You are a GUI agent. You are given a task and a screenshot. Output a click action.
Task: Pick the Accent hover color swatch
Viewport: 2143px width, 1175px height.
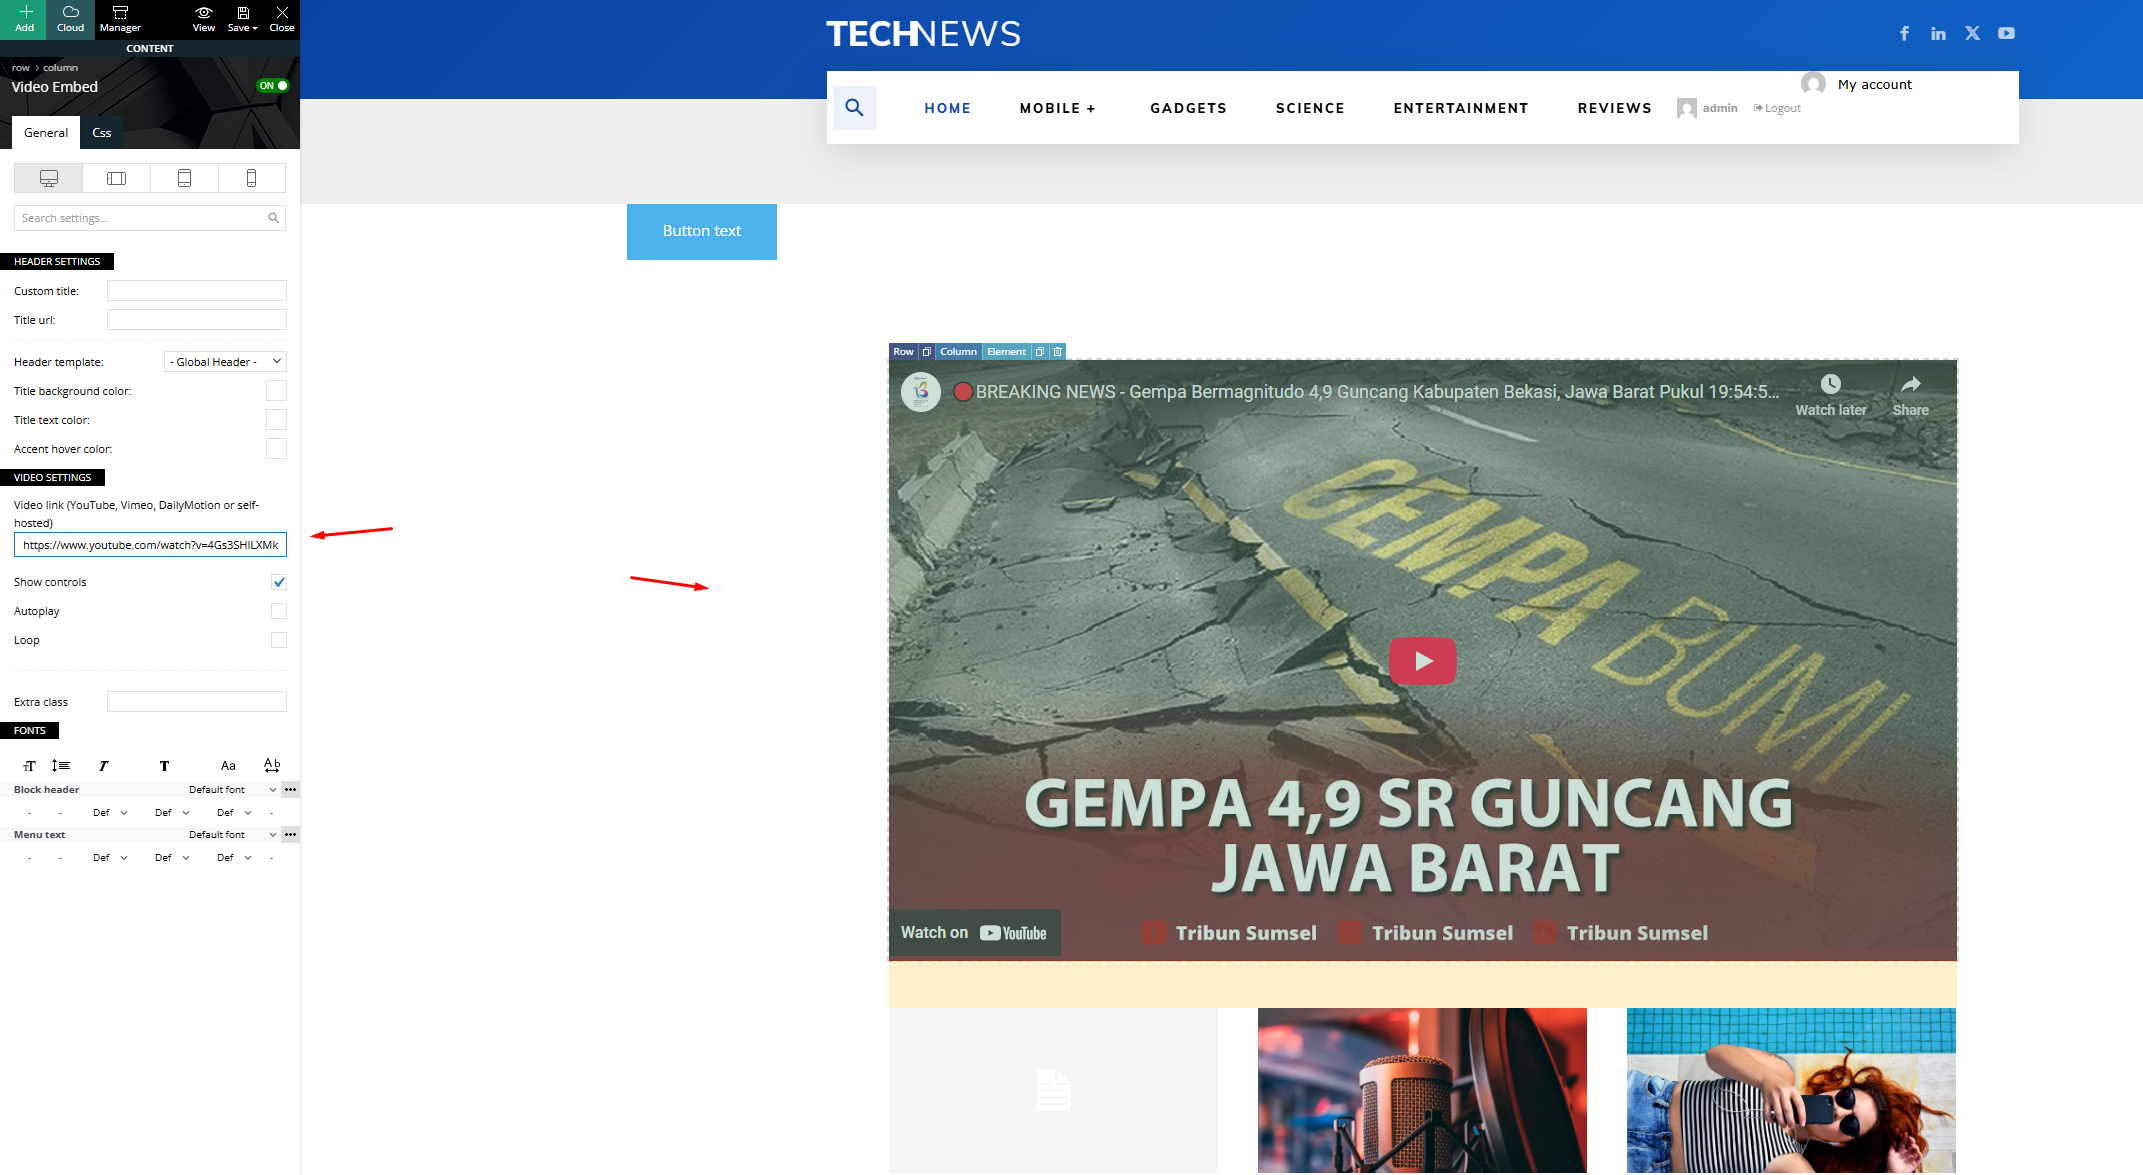pos(277,449)
